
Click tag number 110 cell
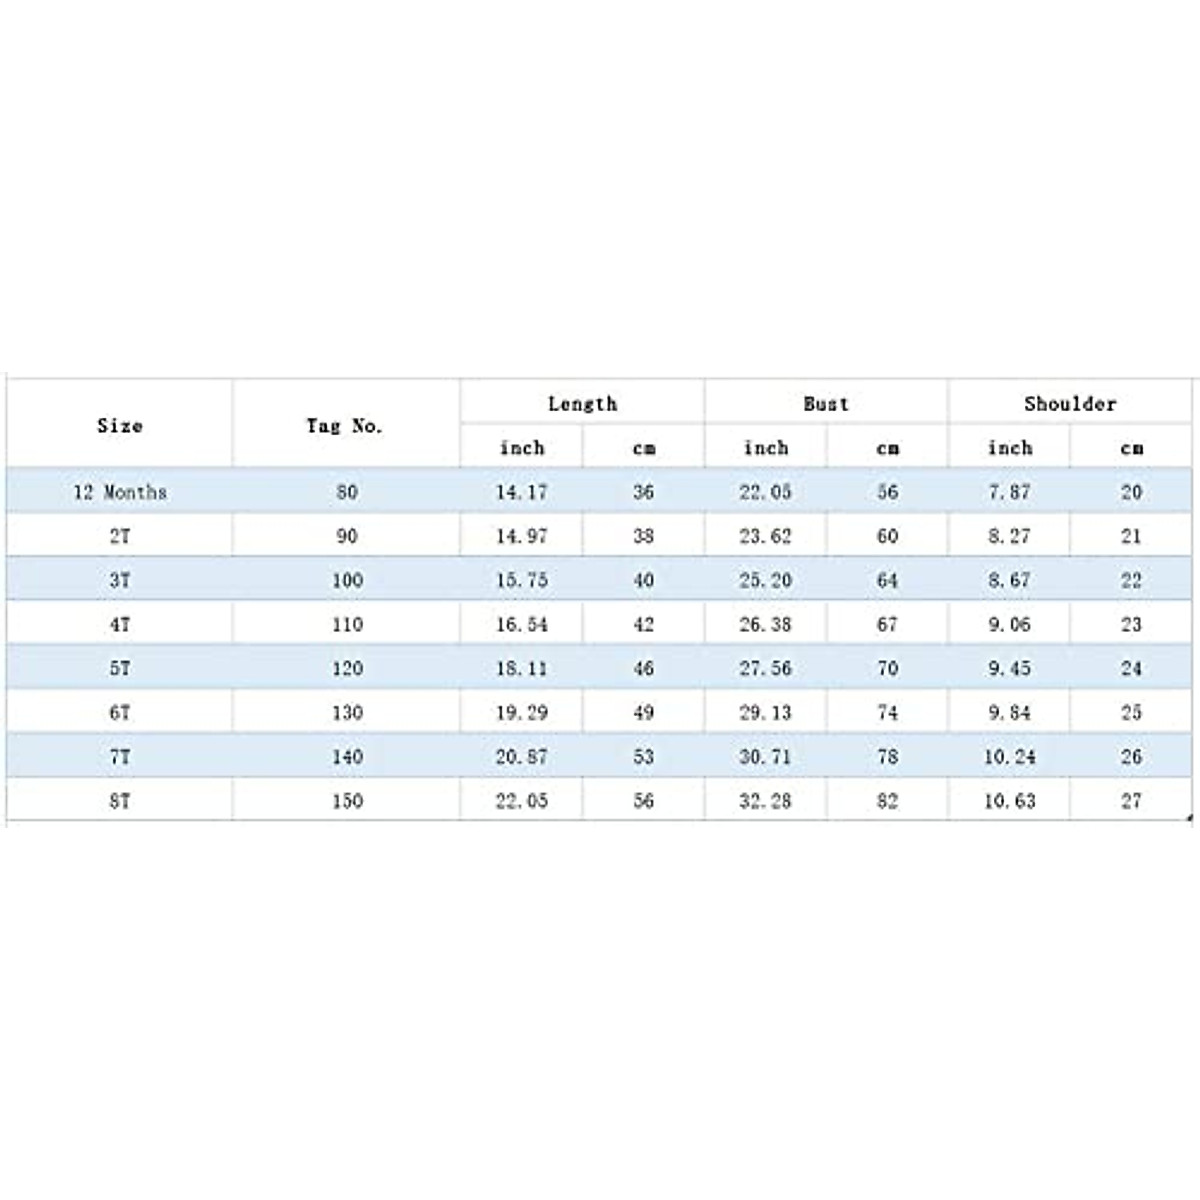[x=347, y=624]
